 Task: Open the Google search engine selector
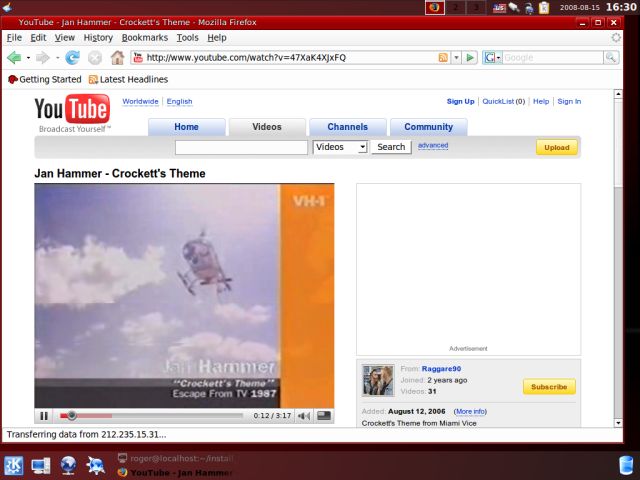tap(492, 58)
